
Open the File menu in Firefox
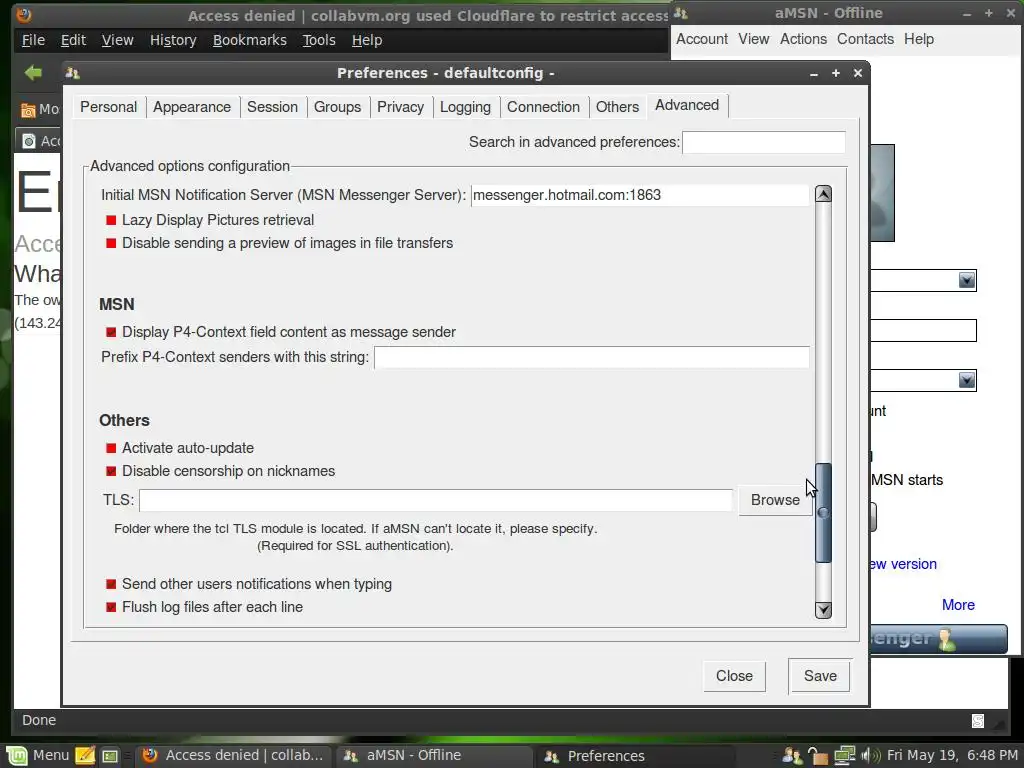[33, 40]
